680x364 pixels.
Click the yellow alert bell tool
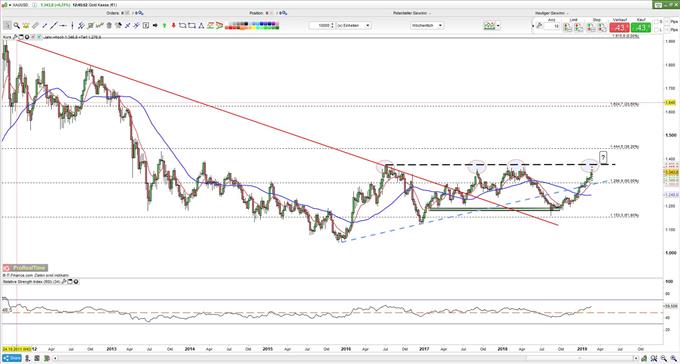(x=26, y=25)
